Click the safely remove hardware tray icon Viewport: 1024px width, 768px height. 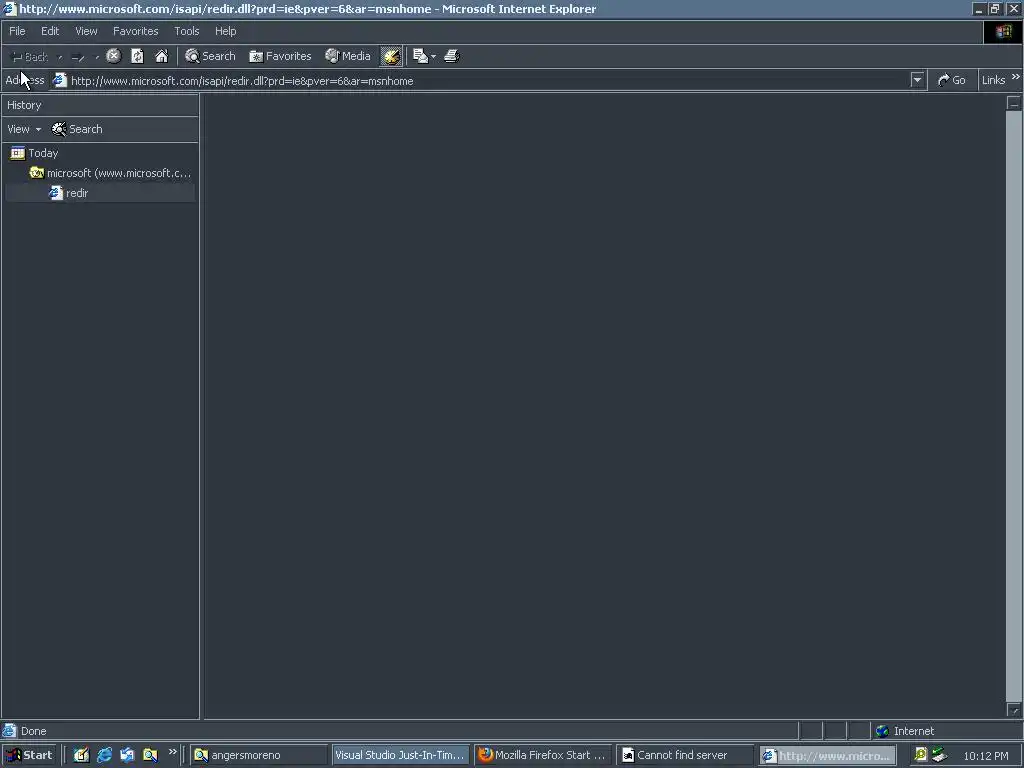[940, 755]
